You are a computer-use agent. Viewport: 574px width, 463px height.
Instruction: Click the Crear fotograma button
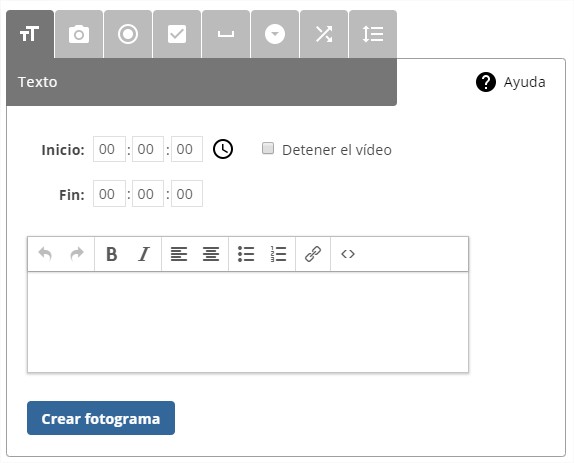101,418
